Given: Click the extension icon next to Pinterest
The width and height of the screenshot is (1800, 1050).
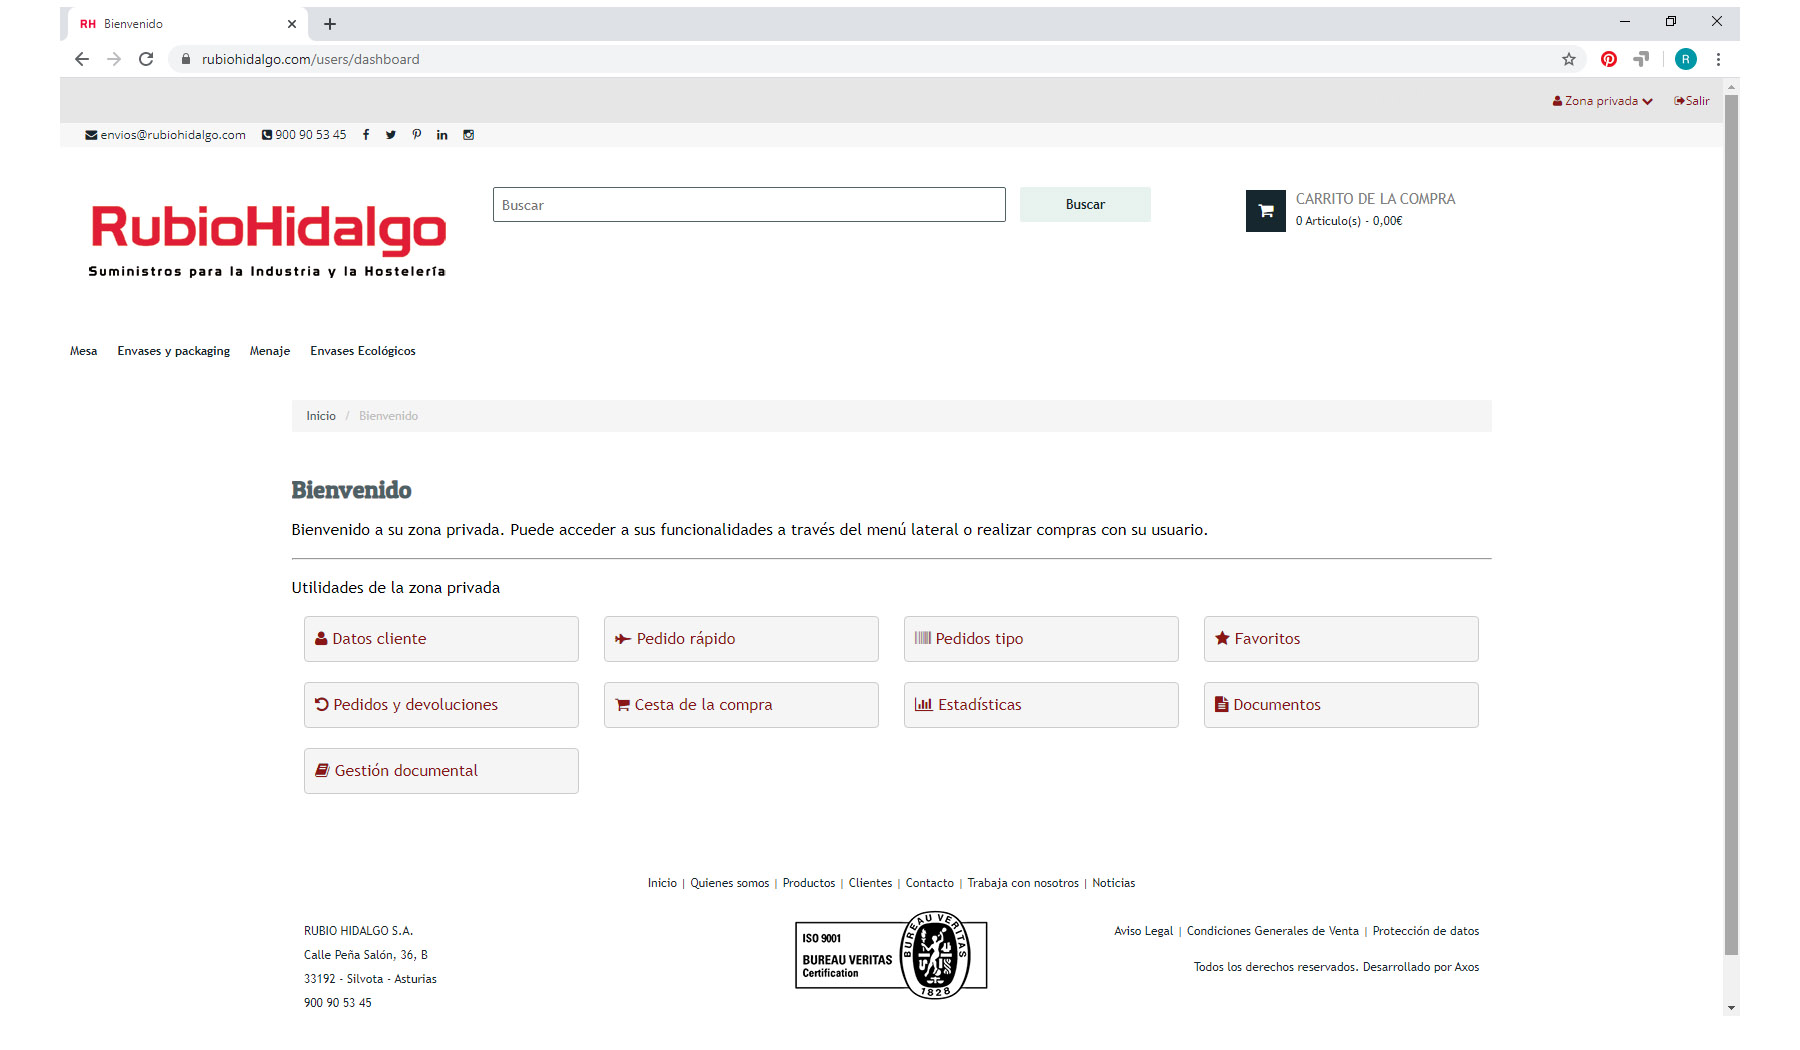Looking at the screenshot, I should pos(1641,59).
